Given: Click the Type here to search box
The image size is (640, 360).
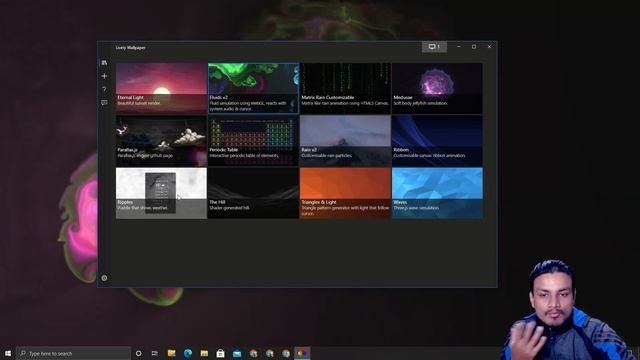Looking at the screenshot, I should [x=73, y=353].
